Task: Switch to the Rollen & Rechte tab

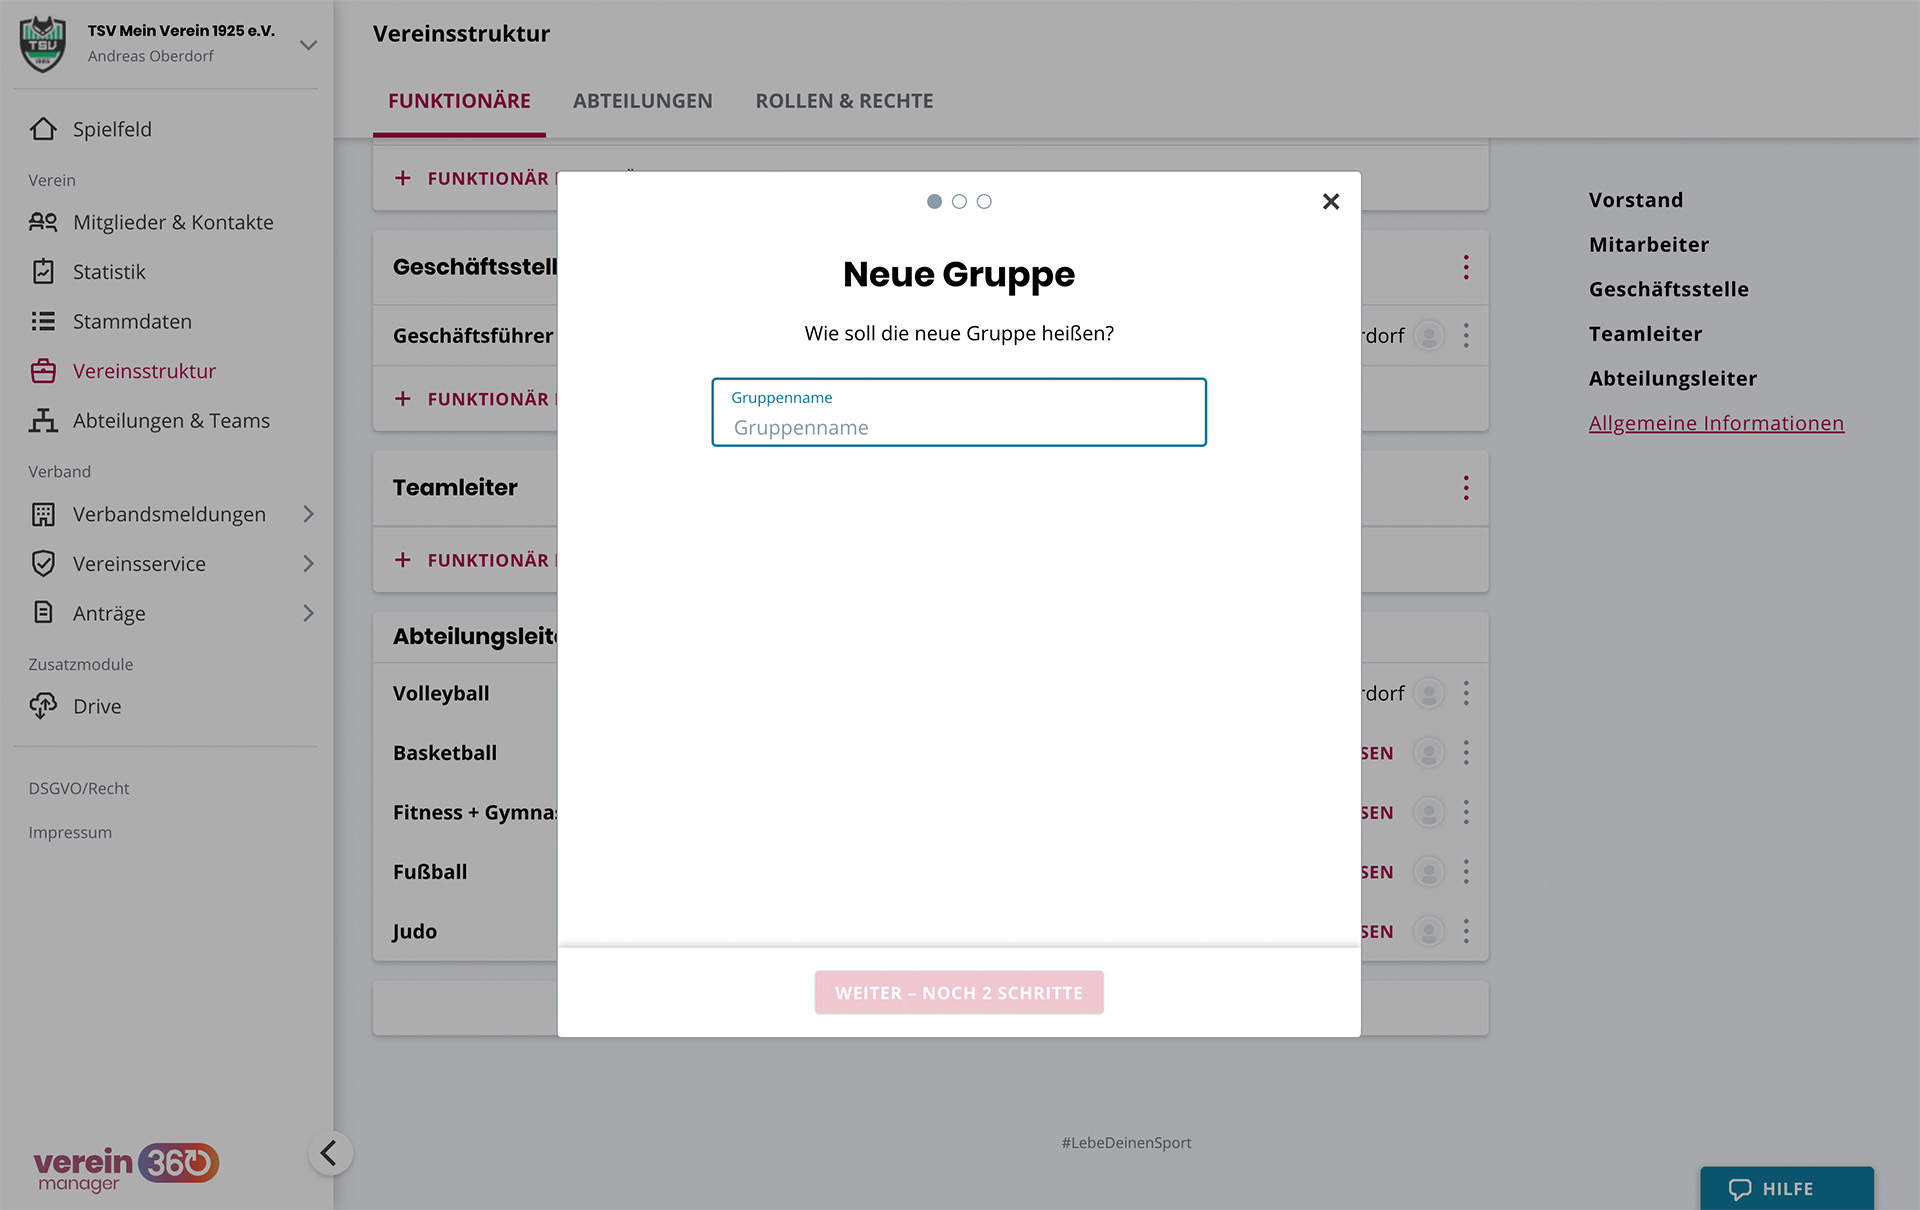Action: pos(844,101)
